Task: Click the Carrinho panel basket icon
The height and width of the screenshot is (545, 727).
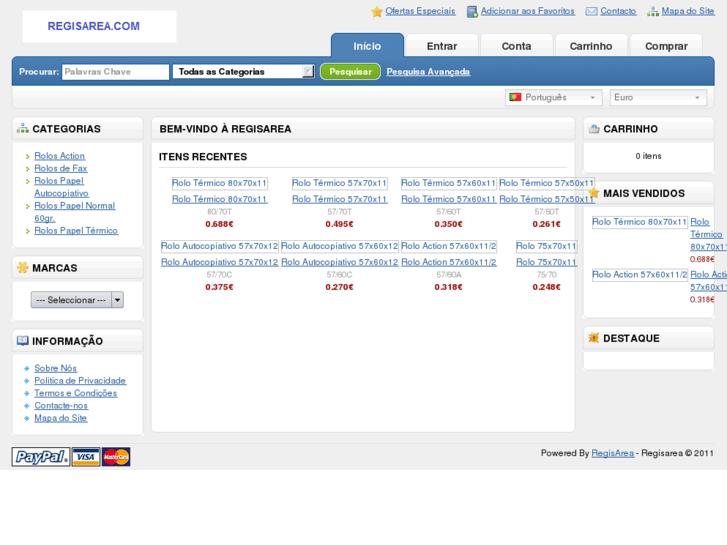Action: coord(594,129)
